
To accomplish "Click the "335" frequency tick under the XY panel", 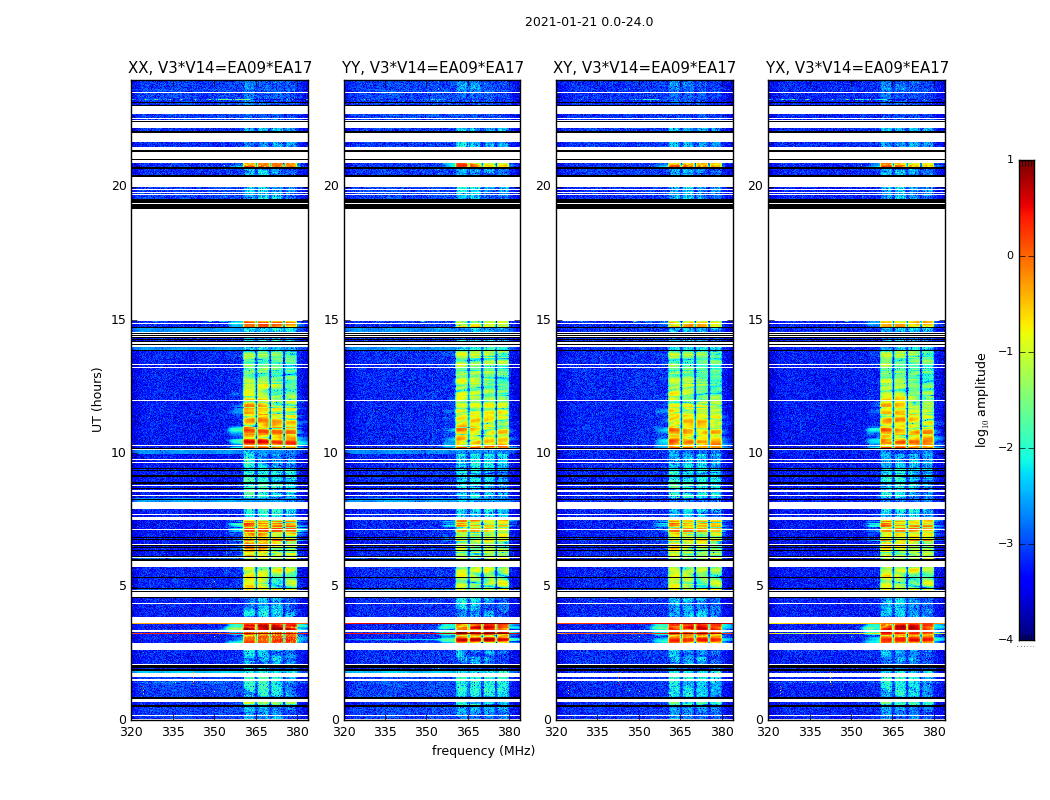I will tap(597, 732).
